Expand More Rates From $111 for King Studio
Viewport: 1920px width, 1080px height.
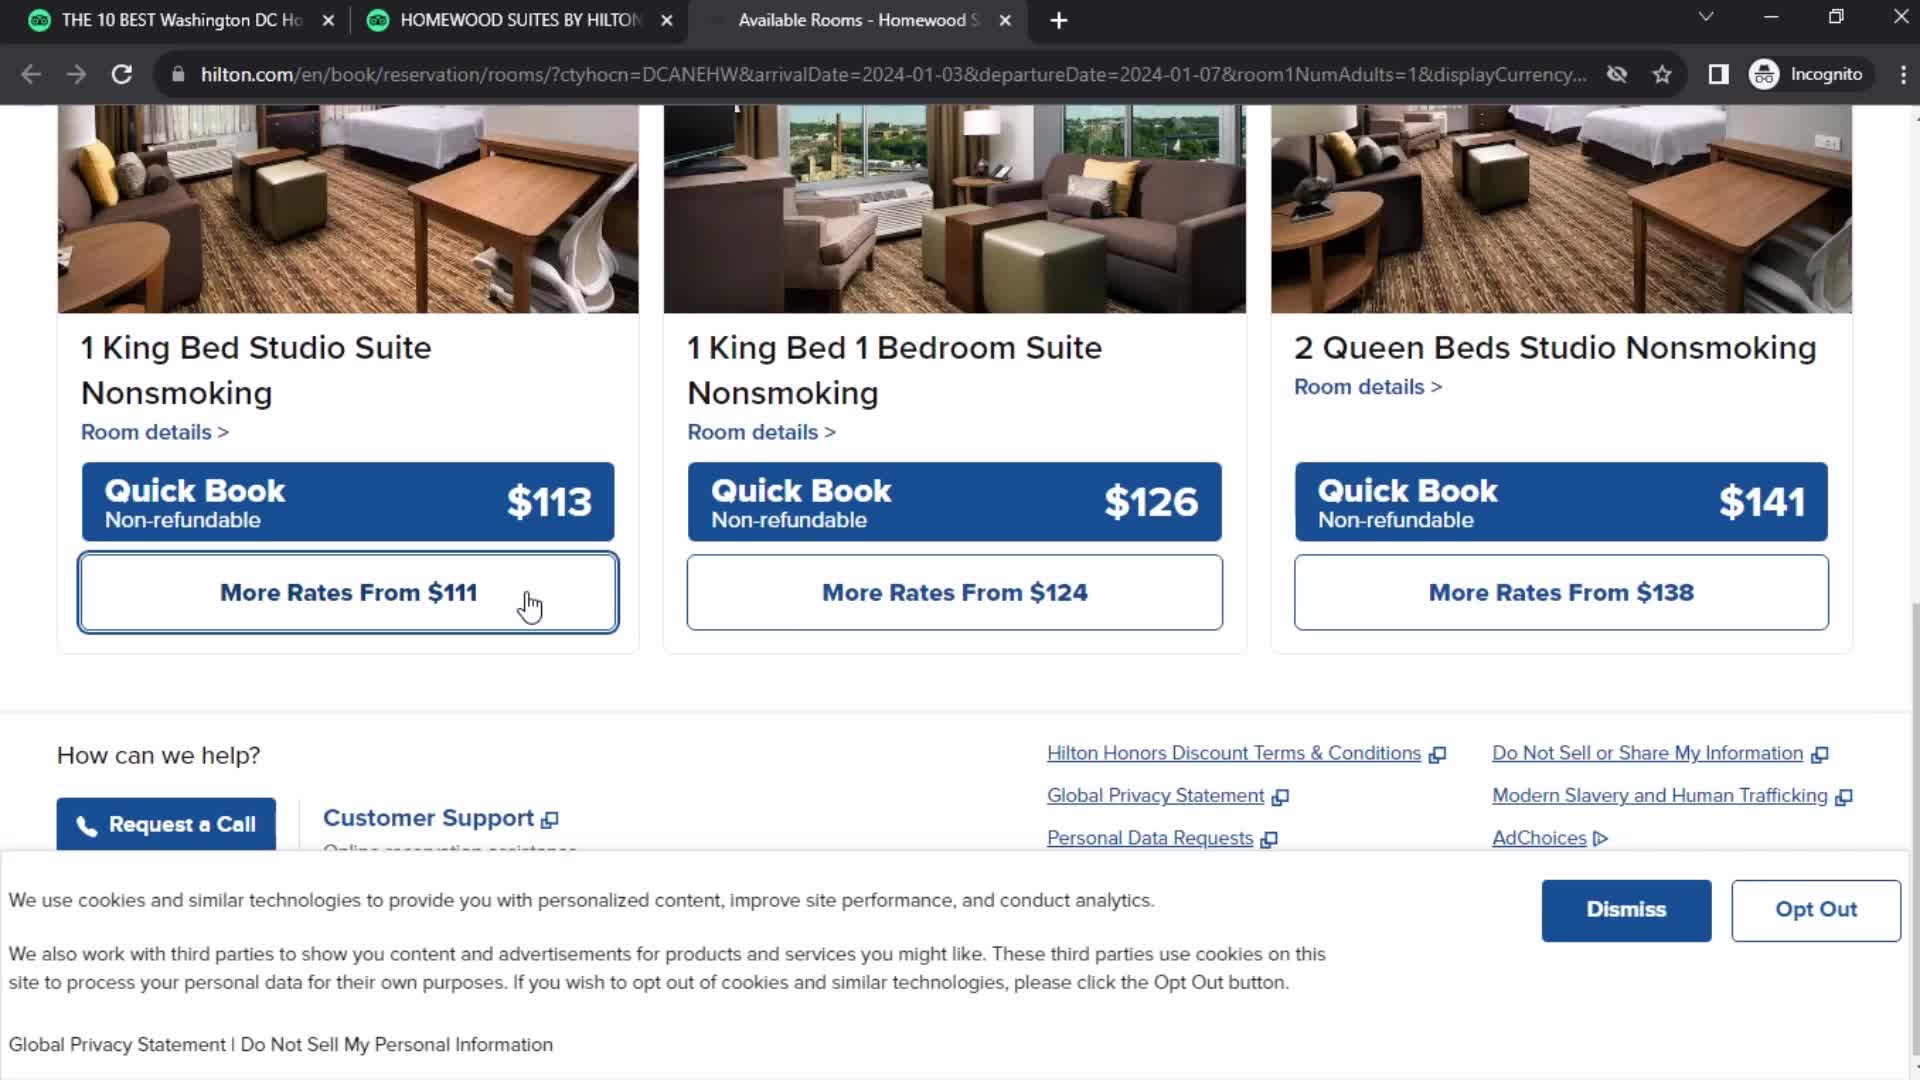[348, 592]
